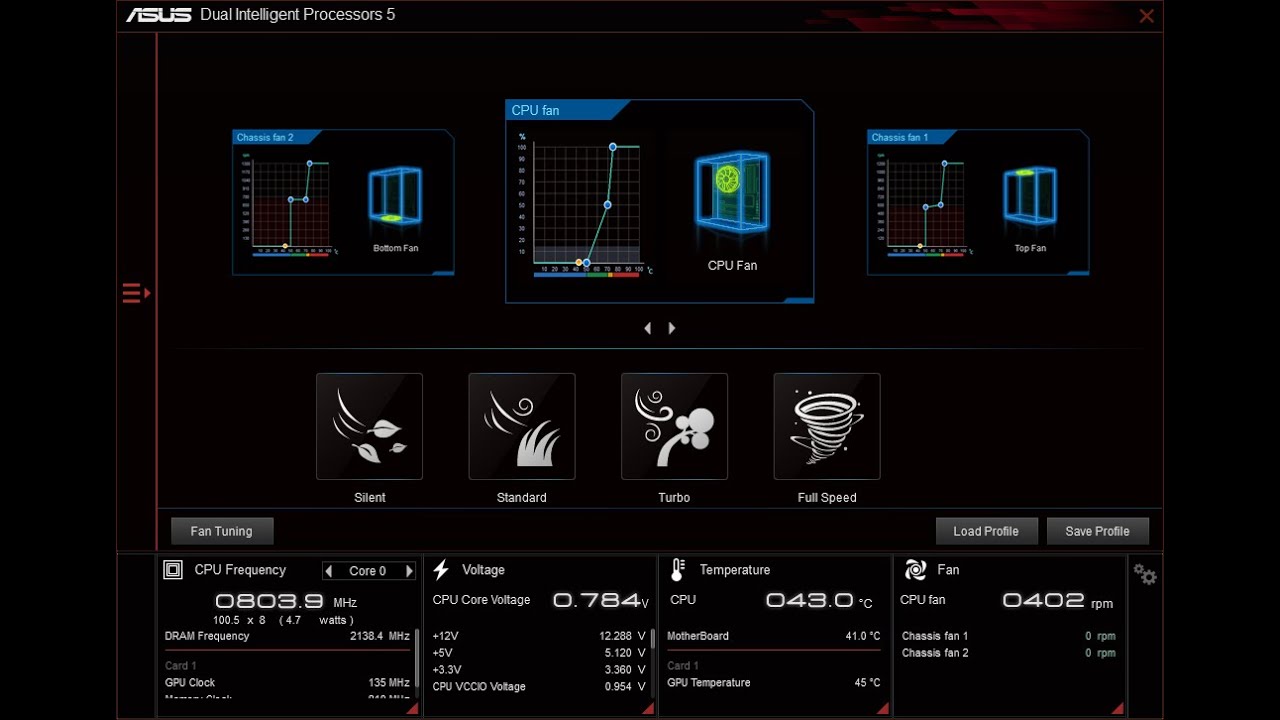The image size is (1280, 720).
Task: Click the CPU Frequency chip icon
Action: 173,570
